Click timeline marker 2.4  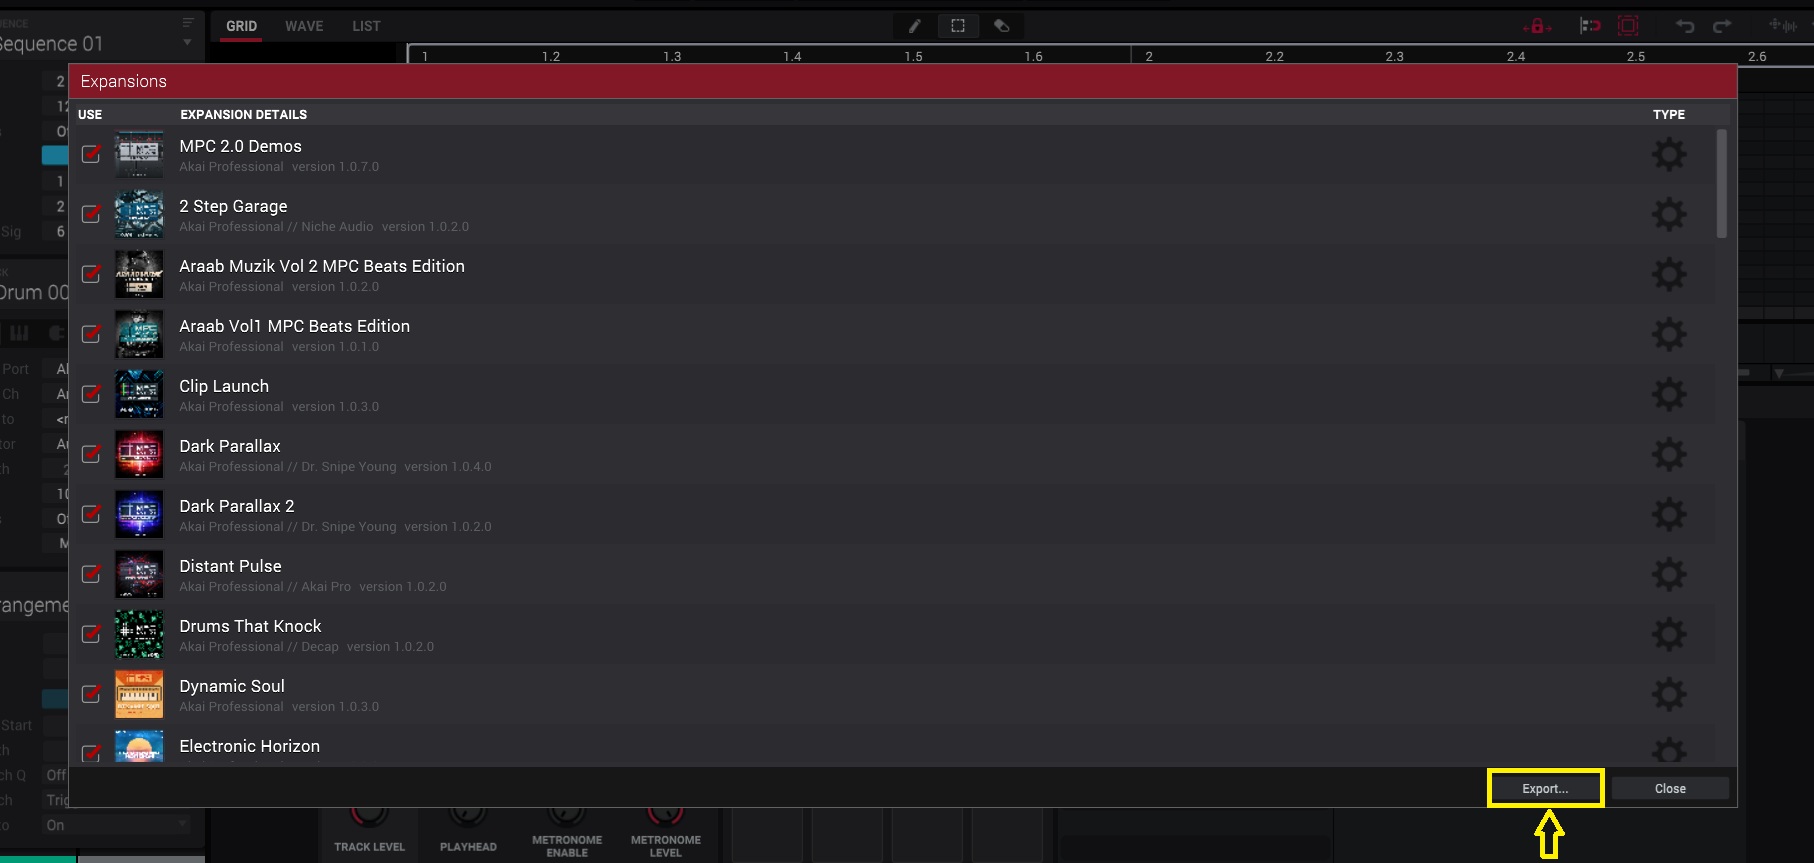(x=1516, y=56)
